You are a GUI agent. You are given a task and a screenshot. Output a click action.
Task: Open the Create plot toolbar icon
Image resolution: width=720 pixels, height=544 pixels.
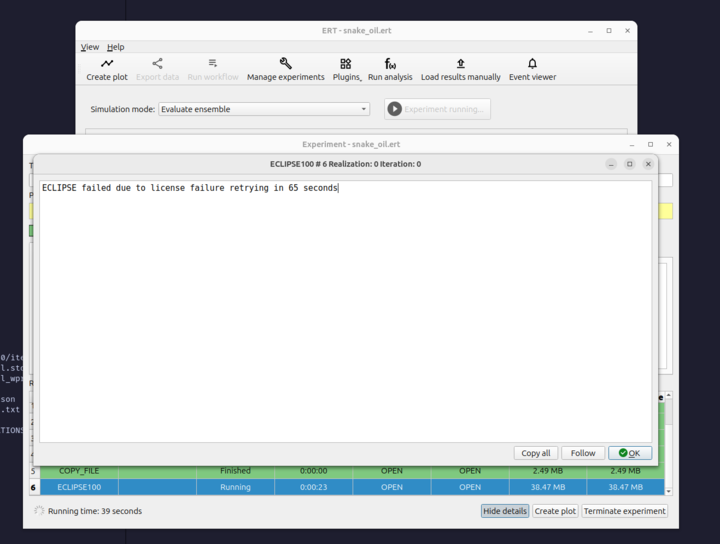tap(107, 63)
